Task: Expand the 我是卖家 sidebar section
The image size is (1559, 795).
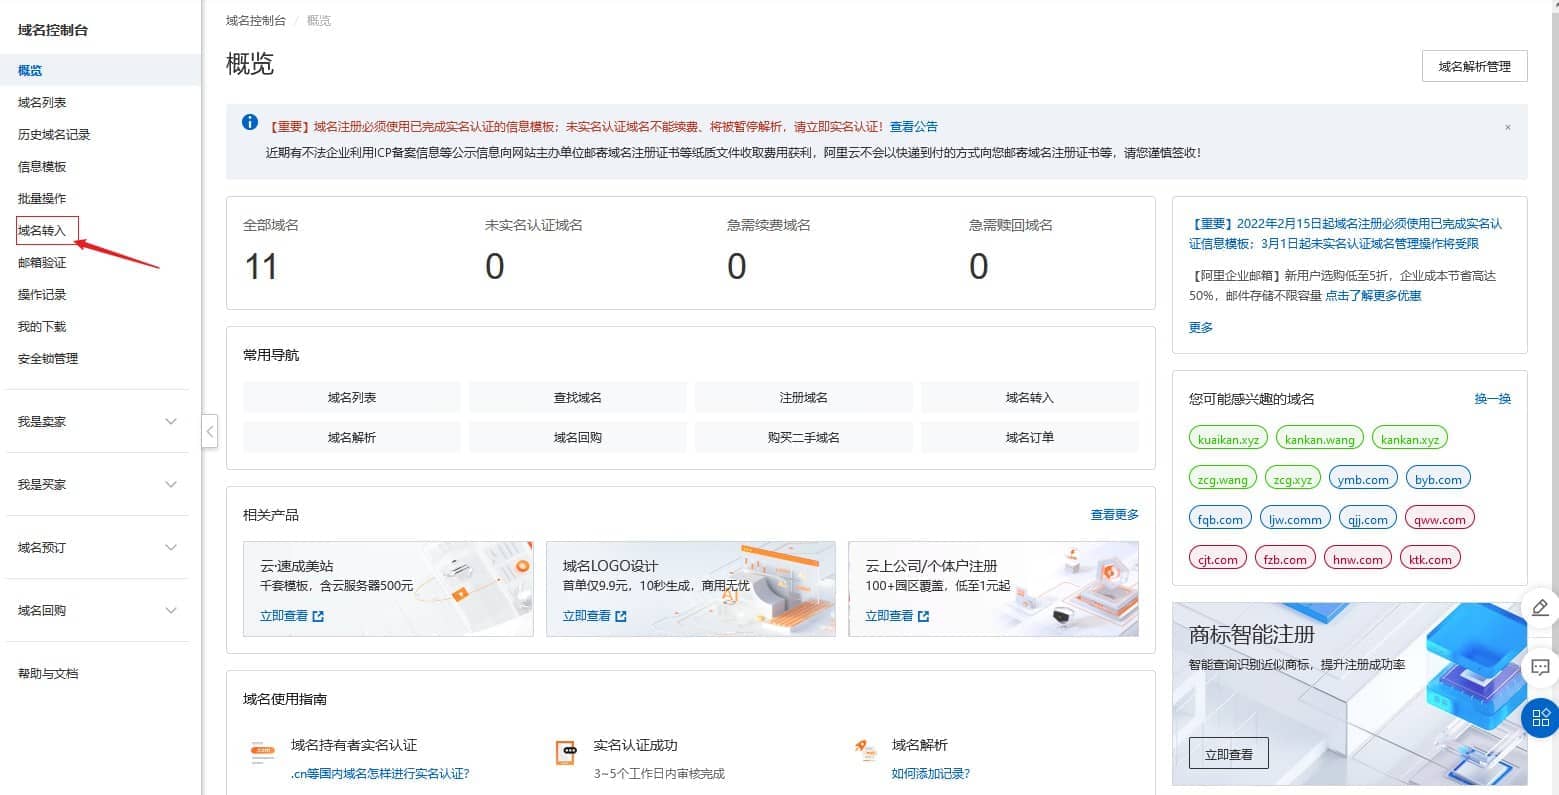Action: 170,422
